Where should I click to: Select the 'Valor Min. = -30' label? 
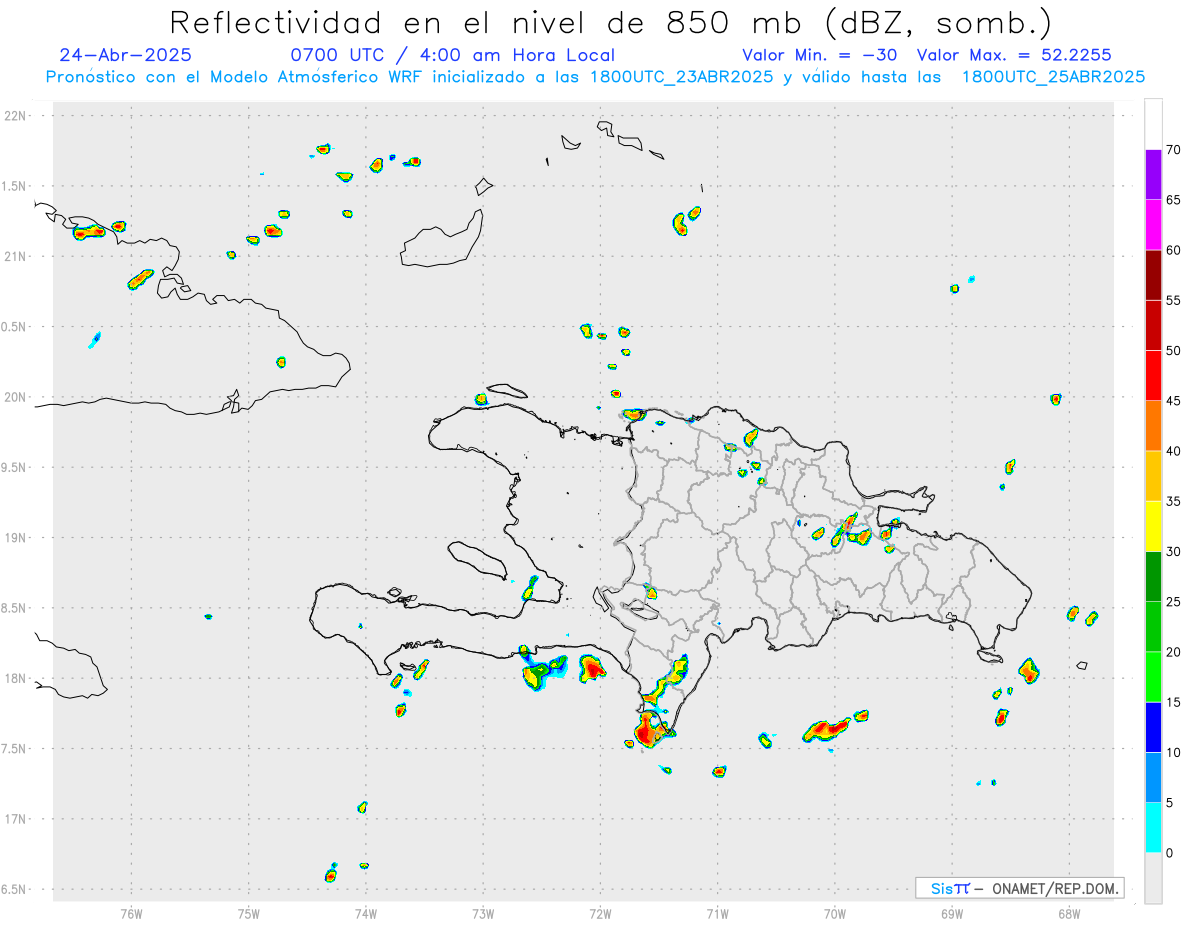coord(820,55)
